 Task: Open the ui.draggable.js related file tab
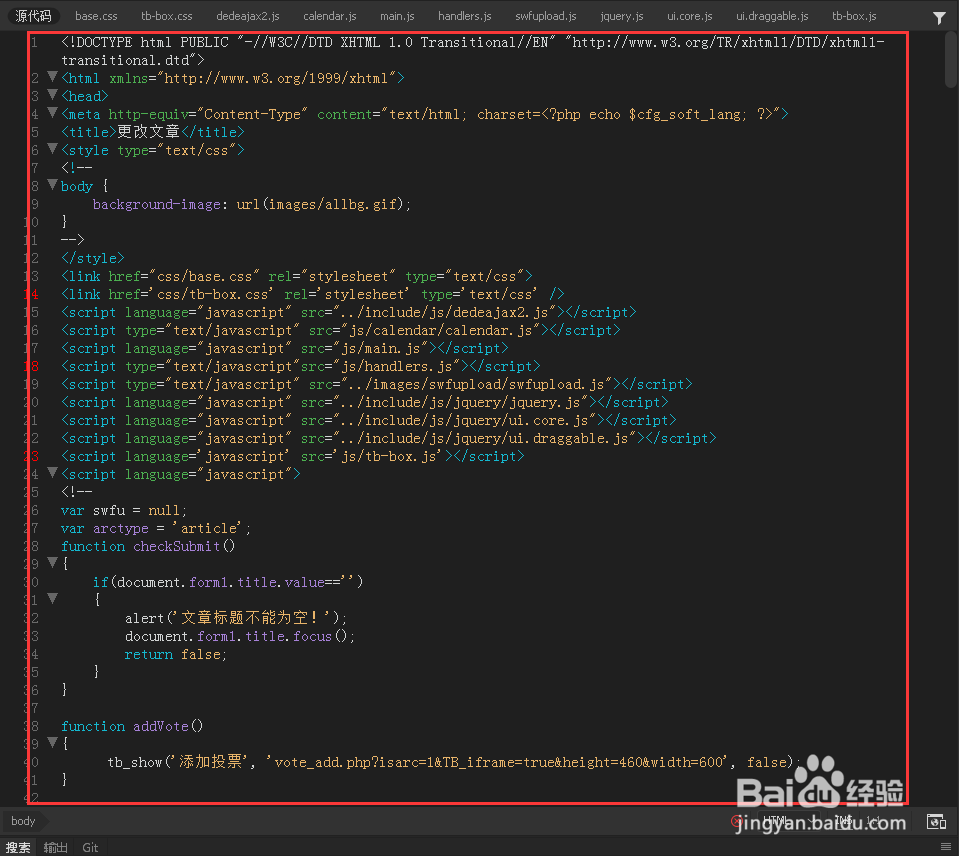(772, 17)
